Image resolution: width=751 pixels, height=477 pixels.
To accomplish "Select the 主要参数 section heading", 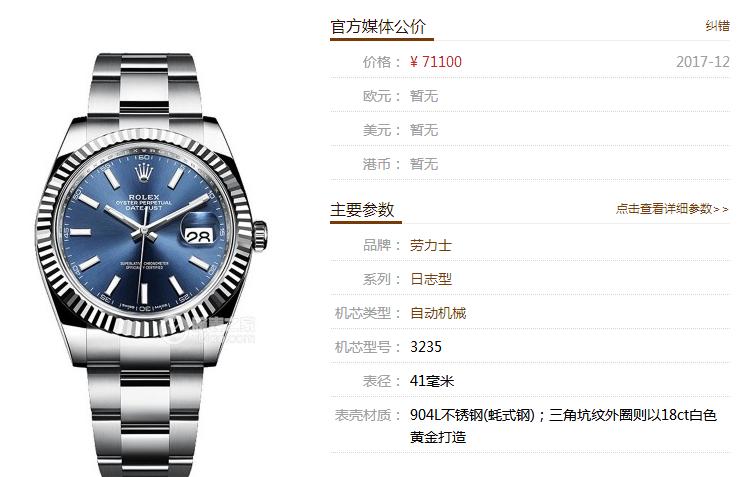I will point(362,210).
